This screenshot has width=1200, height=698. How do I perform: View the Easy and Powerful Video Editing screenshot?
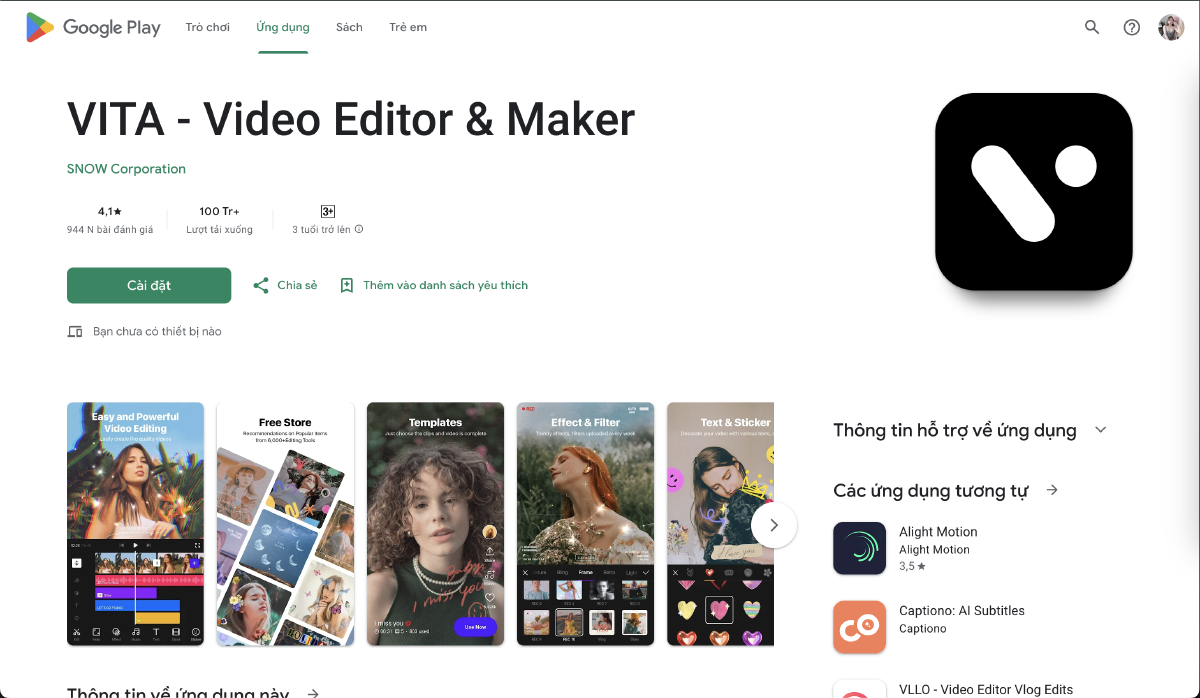[135, 524]
